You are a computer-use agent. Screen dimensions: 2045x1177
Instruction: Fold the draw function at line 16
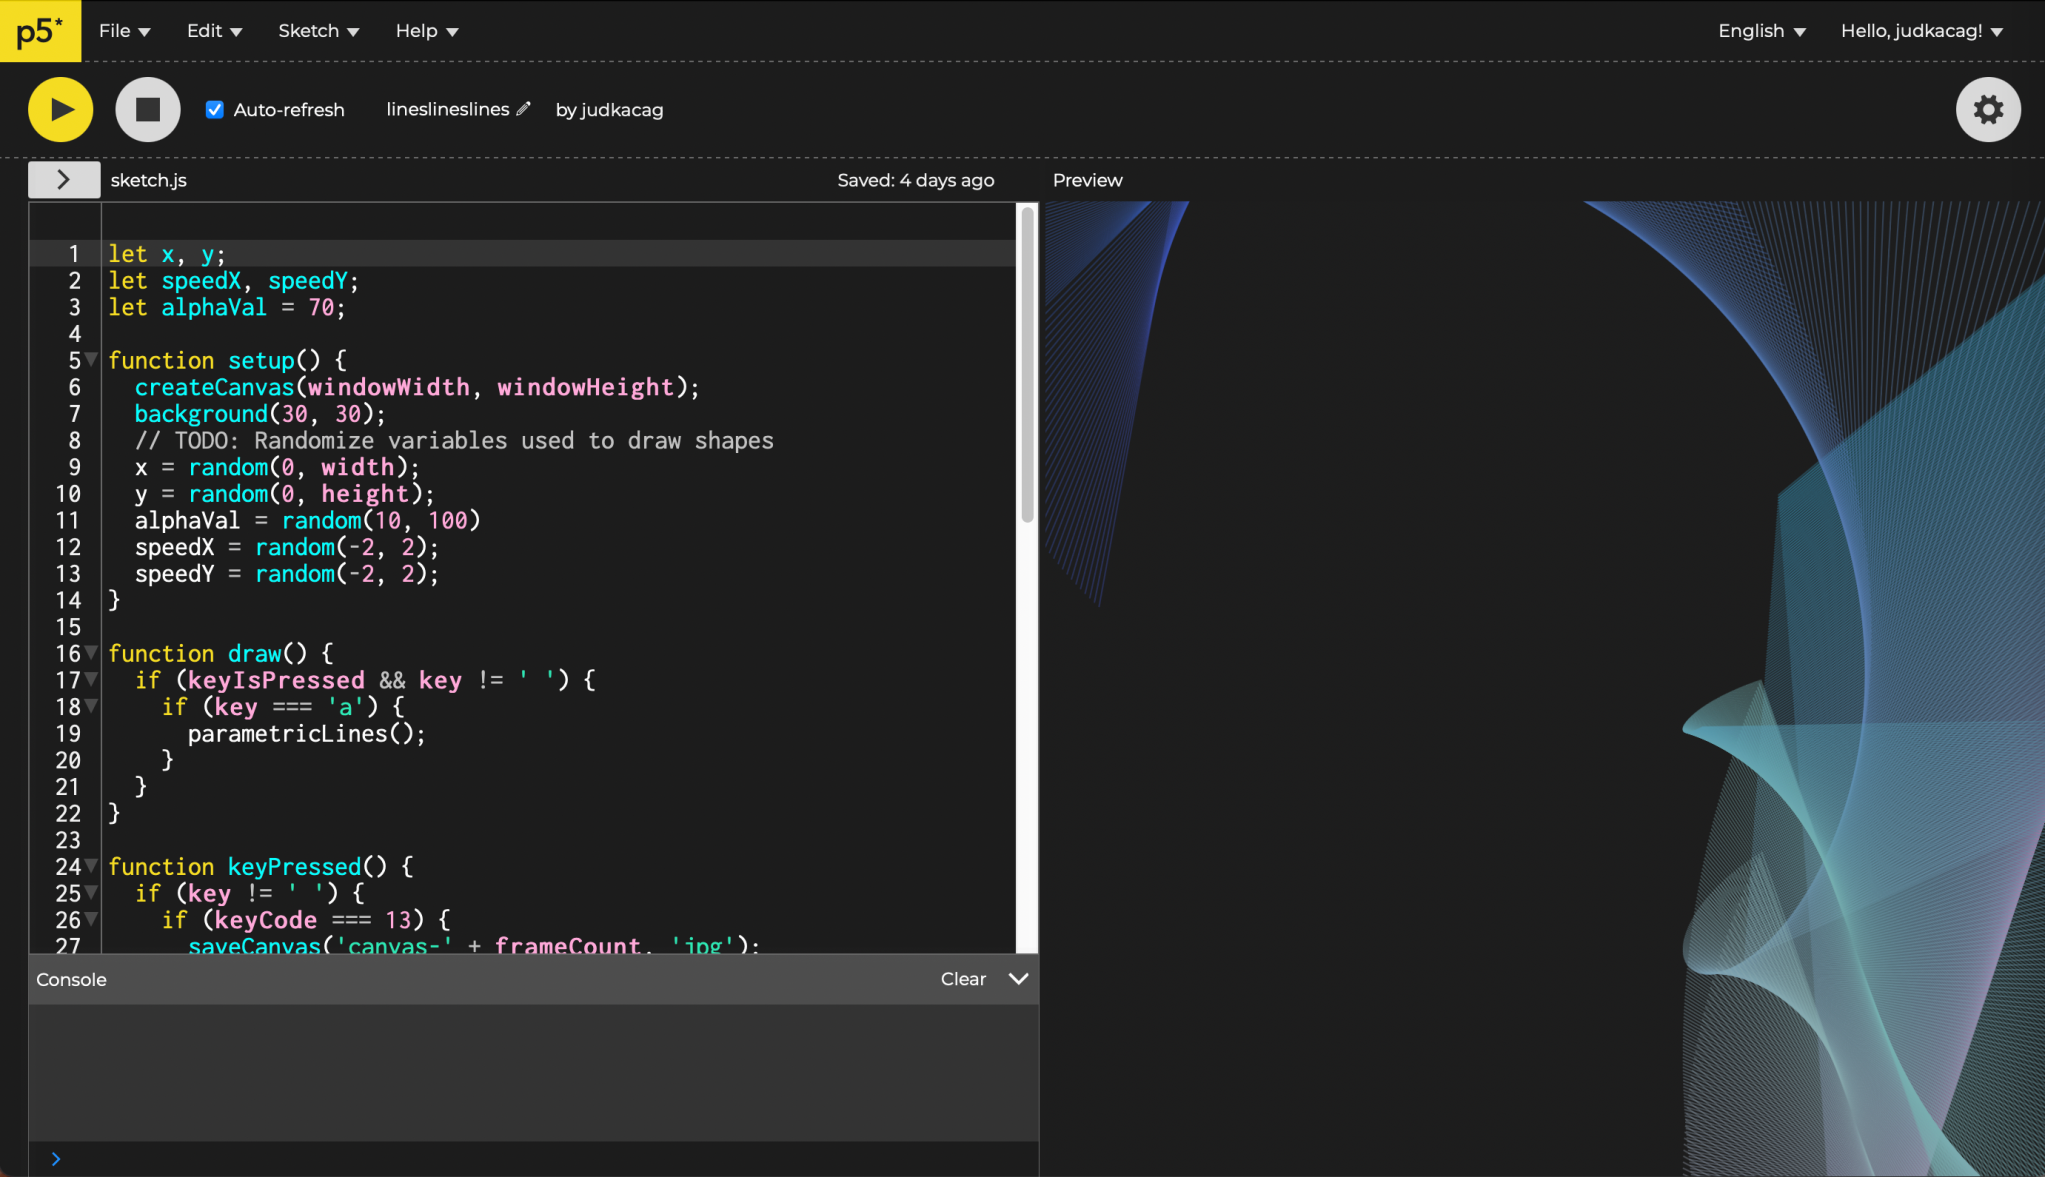pos(91,652)
